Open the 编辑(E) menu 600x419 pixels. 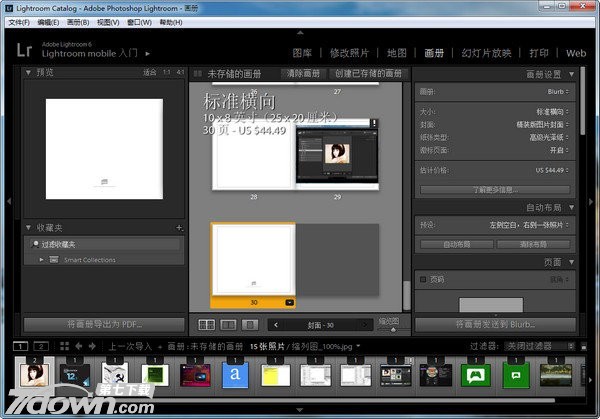(x=47, y=21)
